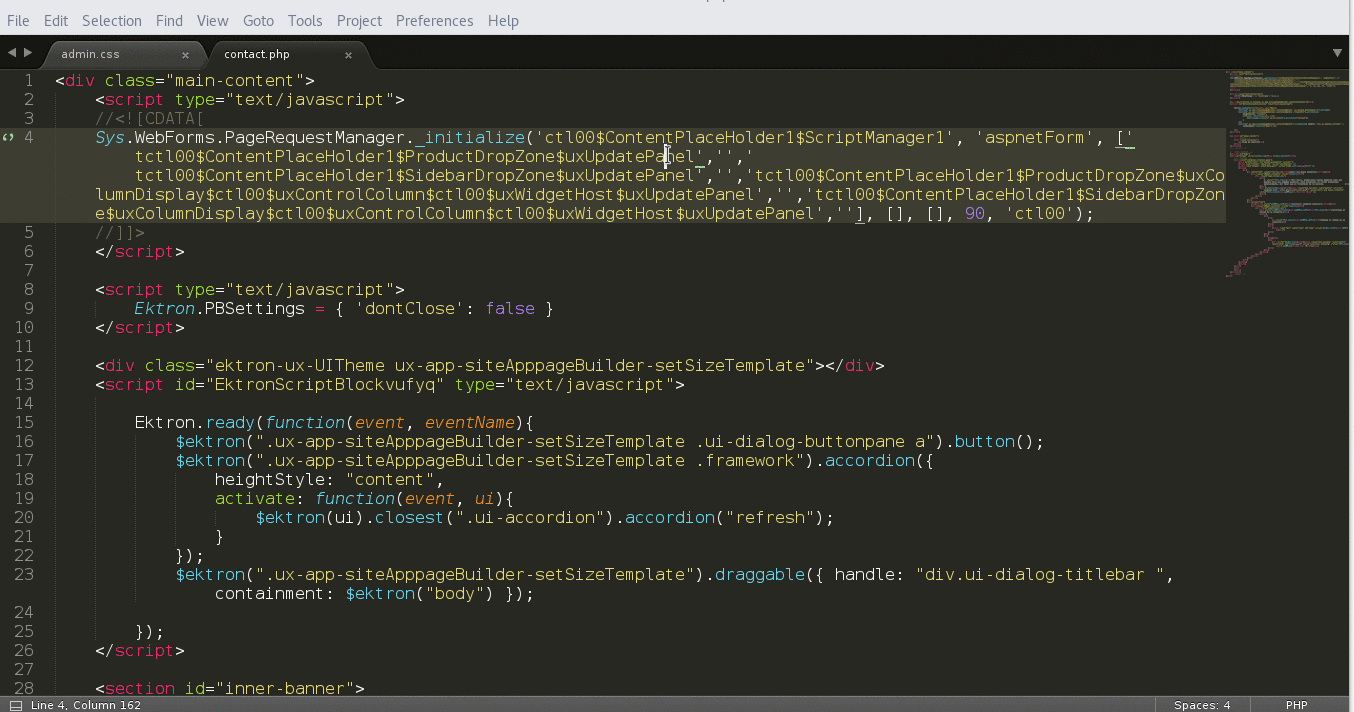Open the View menu
The width and height of the screenshot is (1354, 712).
tap(212, 20)
